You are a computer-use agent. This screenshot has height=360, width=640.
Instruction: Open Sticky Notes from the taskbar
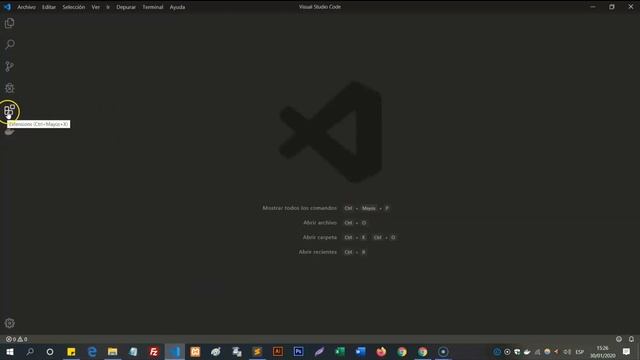(x=71, y=352)
